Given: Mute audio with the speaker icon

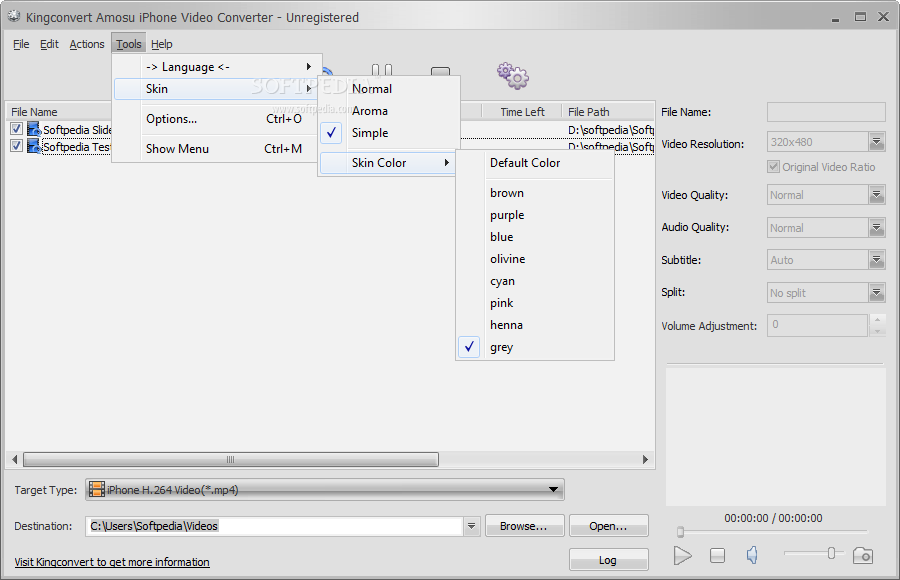Looking at the screenshot, I should point(752,555).
